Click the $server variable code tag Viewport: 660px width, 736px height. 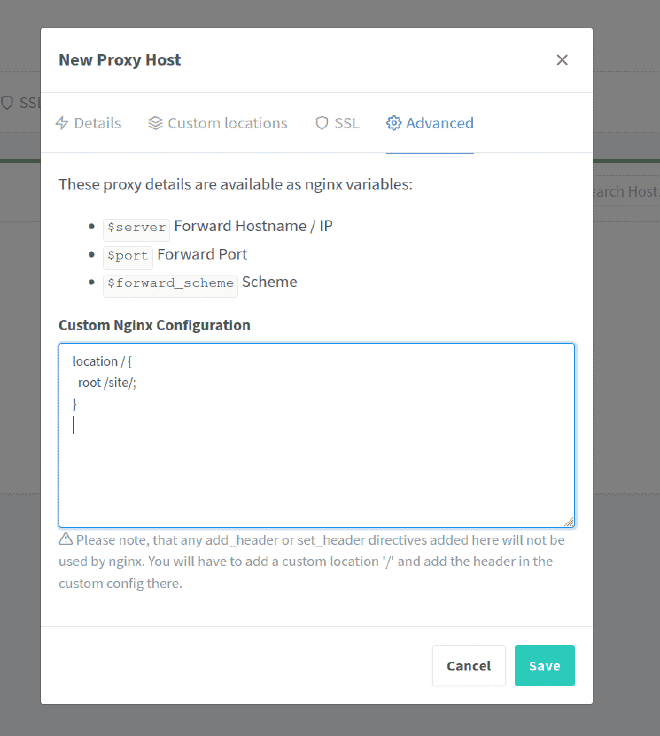point(136,228)
